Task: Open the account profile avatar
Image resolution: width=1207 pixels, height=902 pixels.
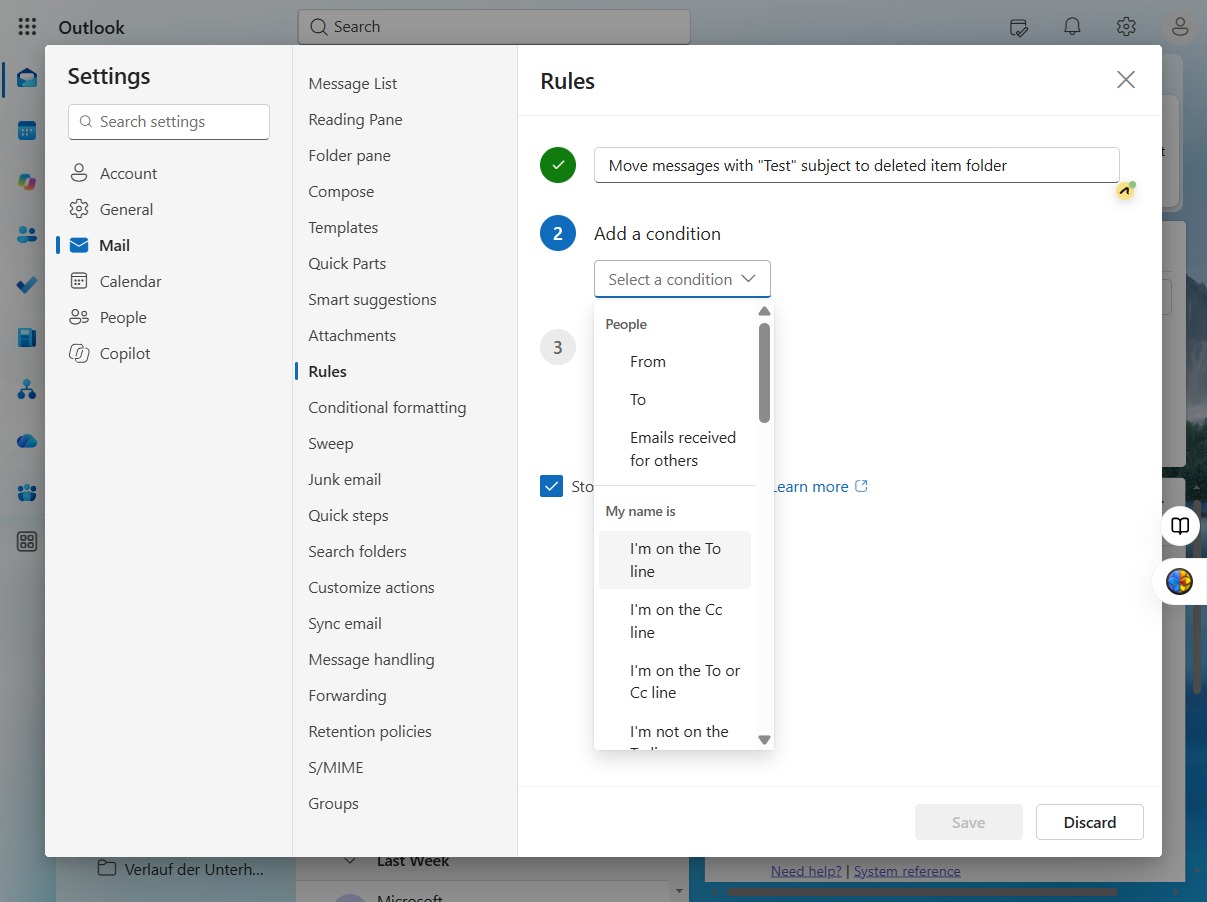Action: click(1180, 27)
